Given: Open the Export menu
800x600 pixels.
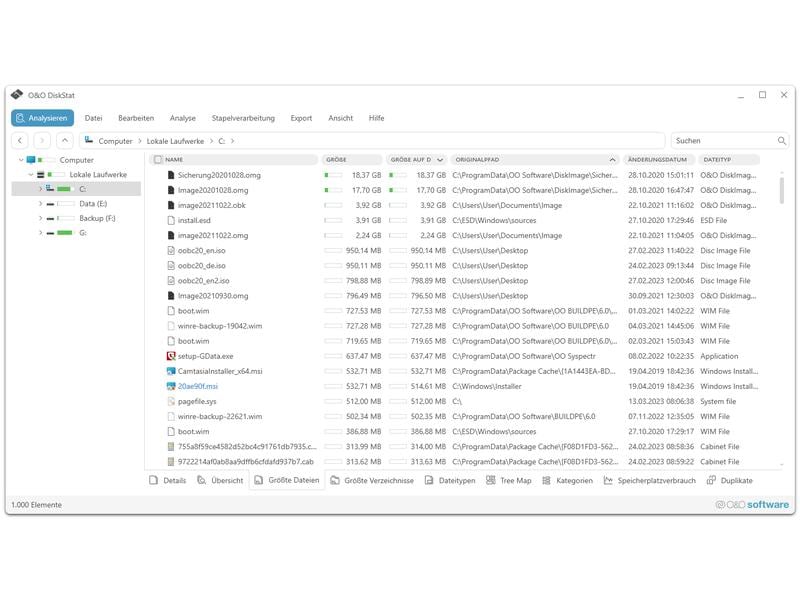Looking at the screenshot, I should 301,118.
